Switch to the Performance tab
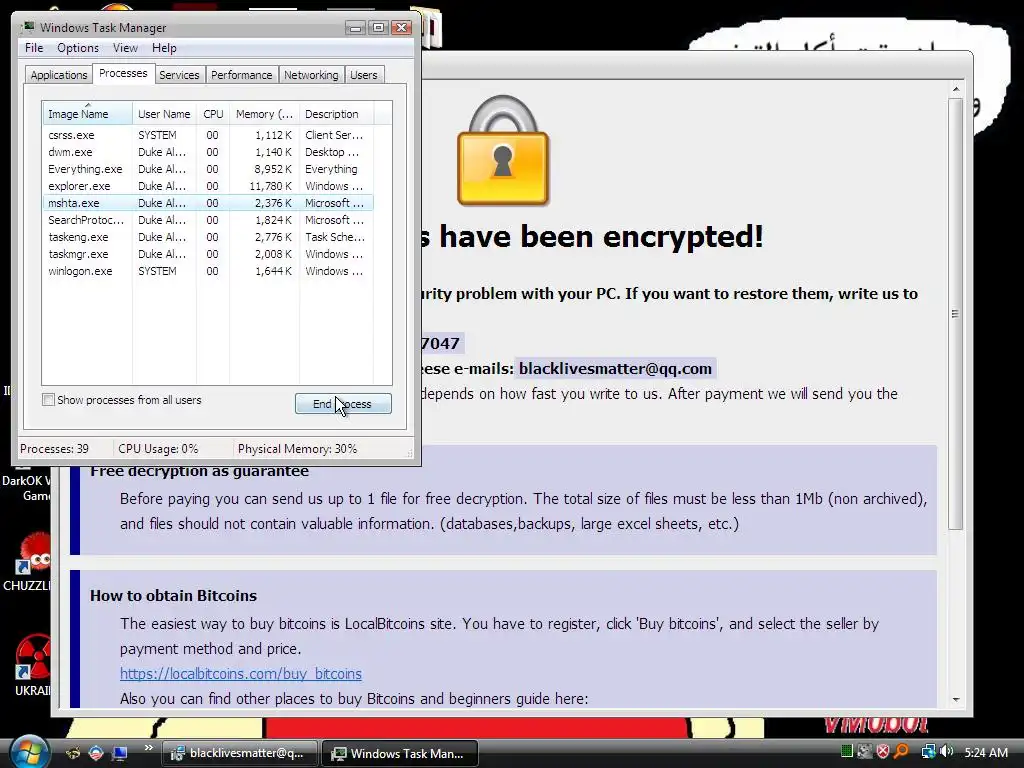1024x768 pixels. (242, 75)
